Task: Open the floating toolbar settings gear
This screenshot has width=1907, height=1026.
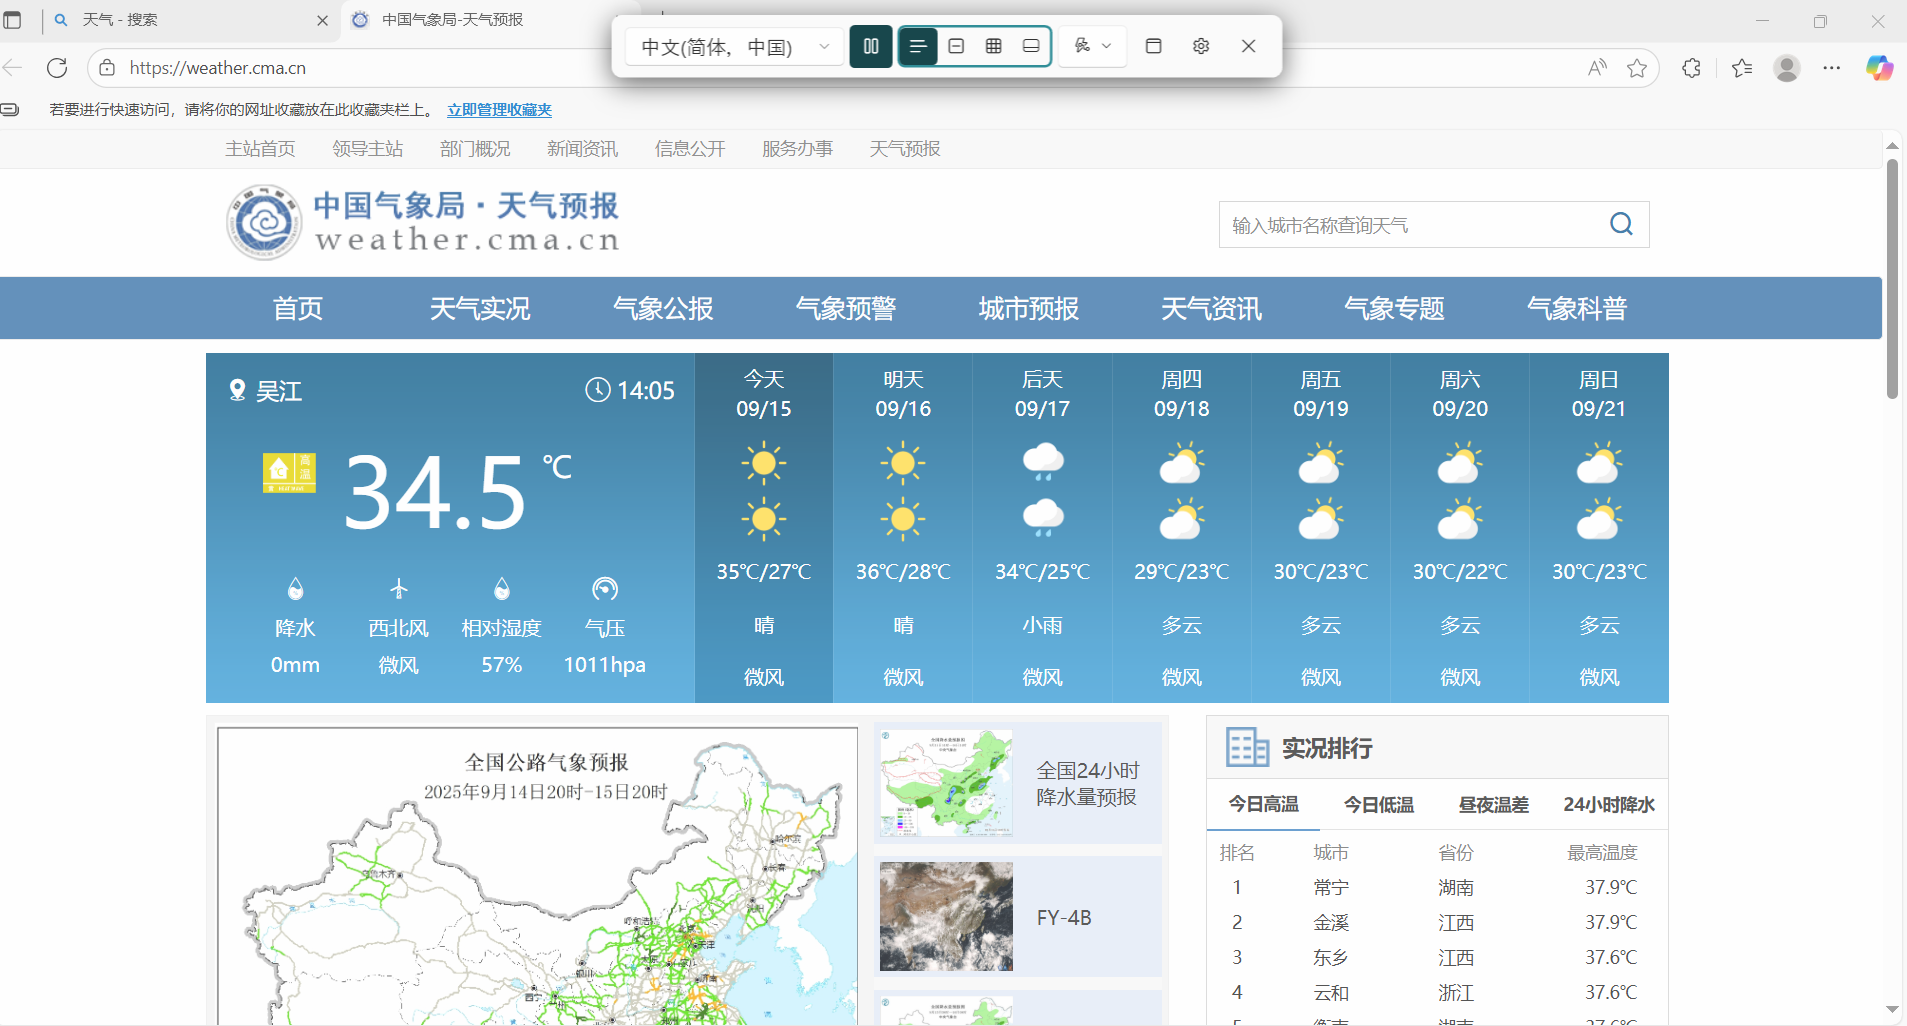Action: [x=1201, y=46]
